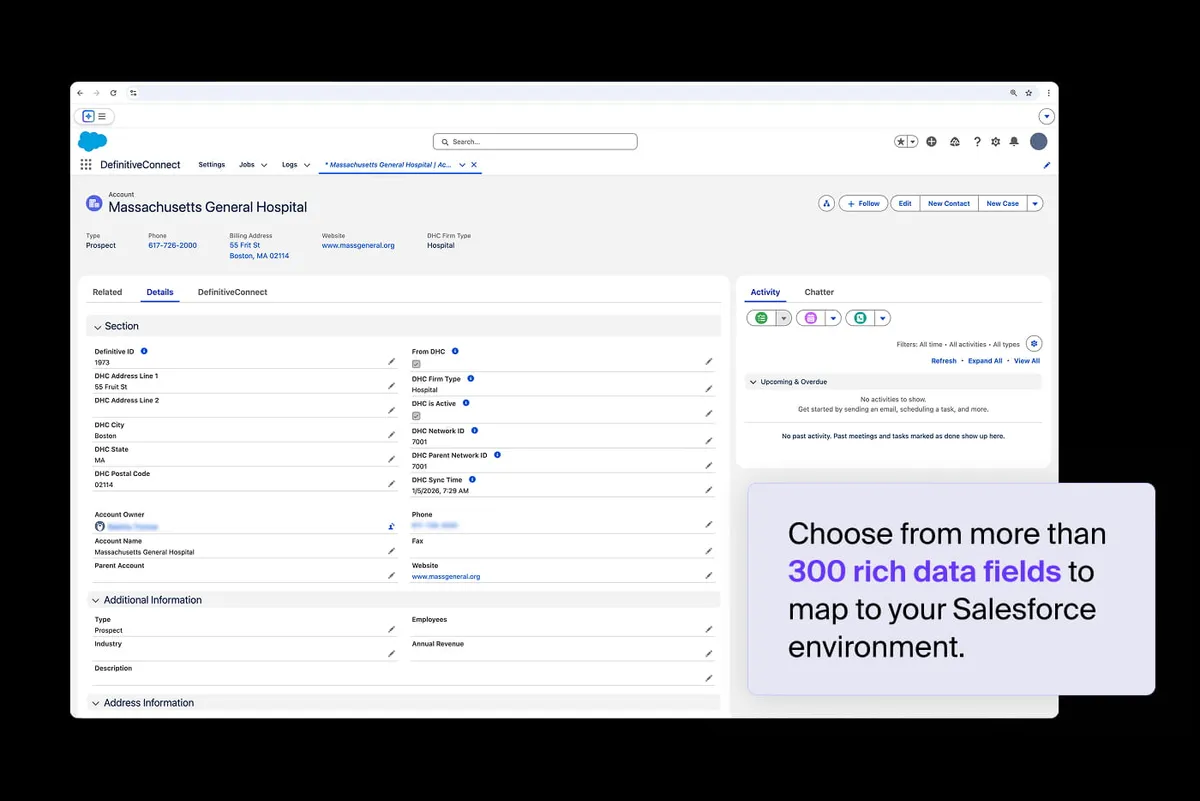Change Account Owner icon
The width and height of the screenshot is (1200, 801).
(x=391, y=526)
